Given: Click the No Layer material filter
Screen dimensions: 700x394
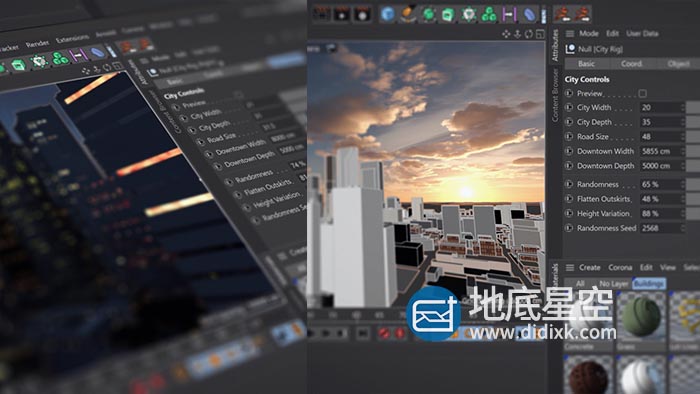Looking at the screenshot, I should tap(614, 283).
